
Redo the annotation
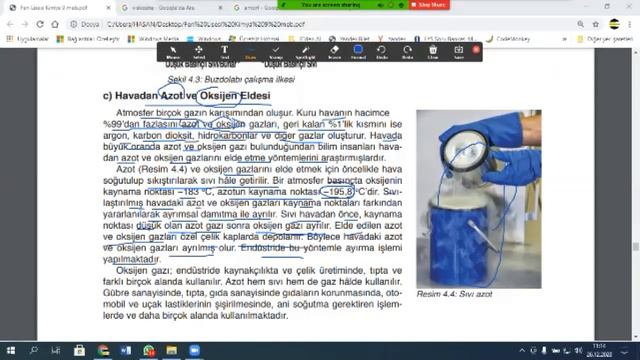pos(407,52)
